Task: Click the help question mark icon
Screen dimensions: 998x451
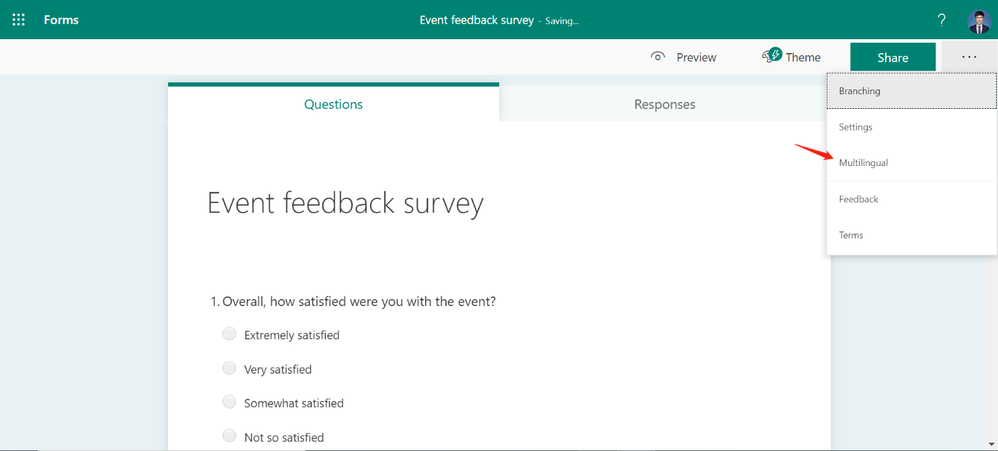Action: click(x=941, y=20)
